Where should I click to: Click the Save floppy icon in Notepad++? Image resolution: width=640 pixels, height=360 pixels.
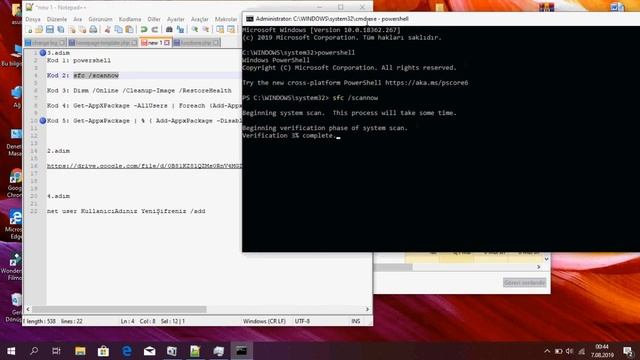coord(50,29)
